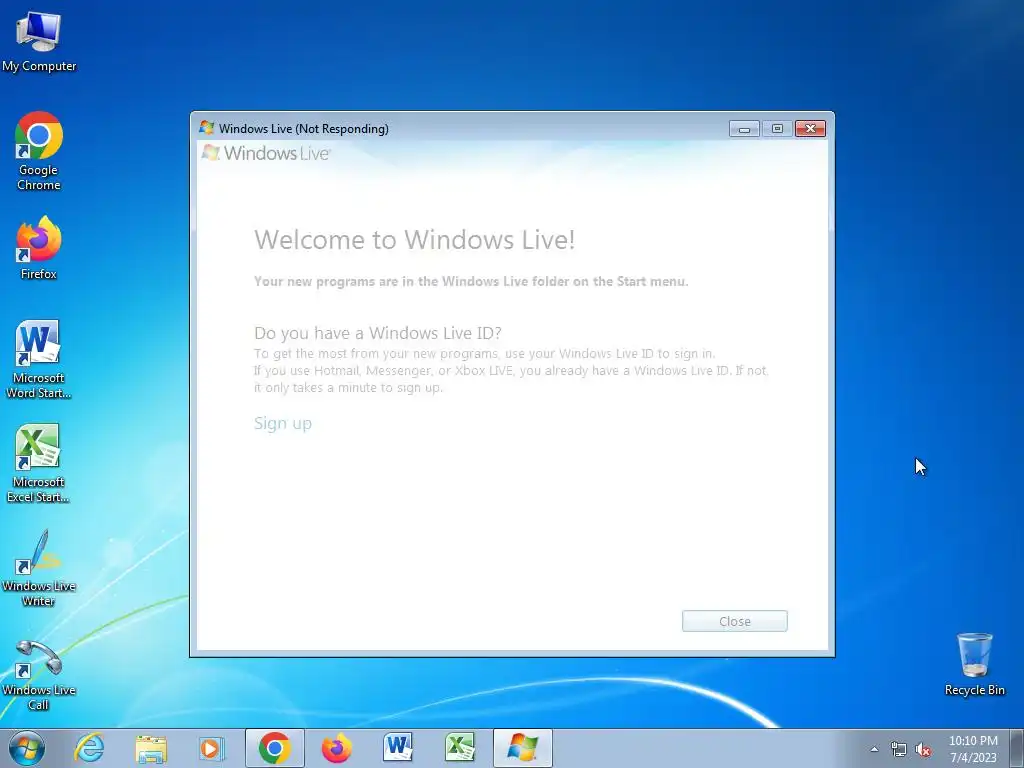Click Excel icon in the taskbar
The width and height of the screenshot is (1024, 768).
point(460,748)
